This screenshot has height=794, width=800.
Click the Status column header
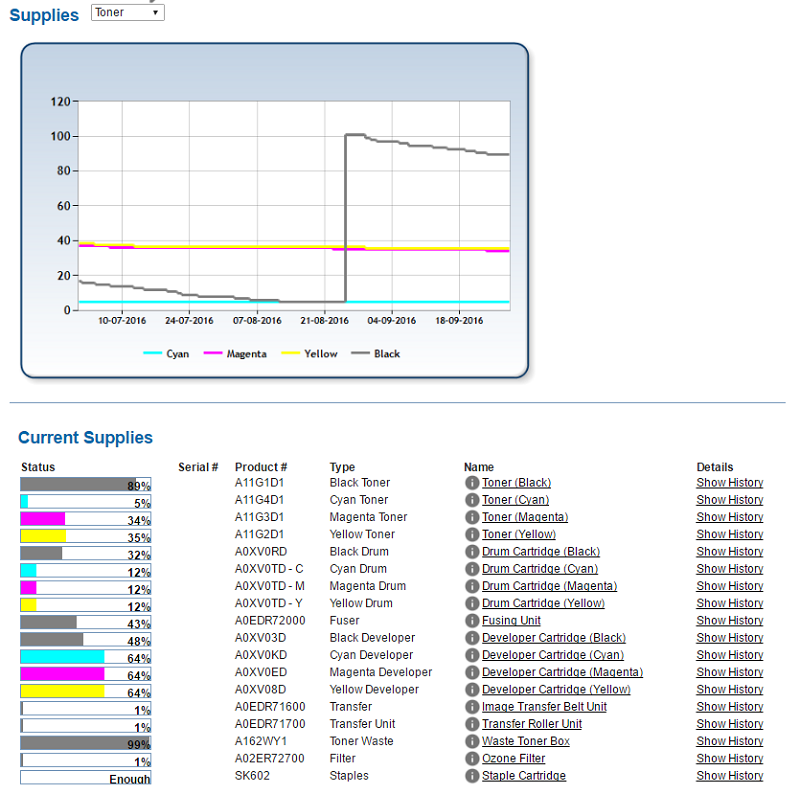[38, 467]
